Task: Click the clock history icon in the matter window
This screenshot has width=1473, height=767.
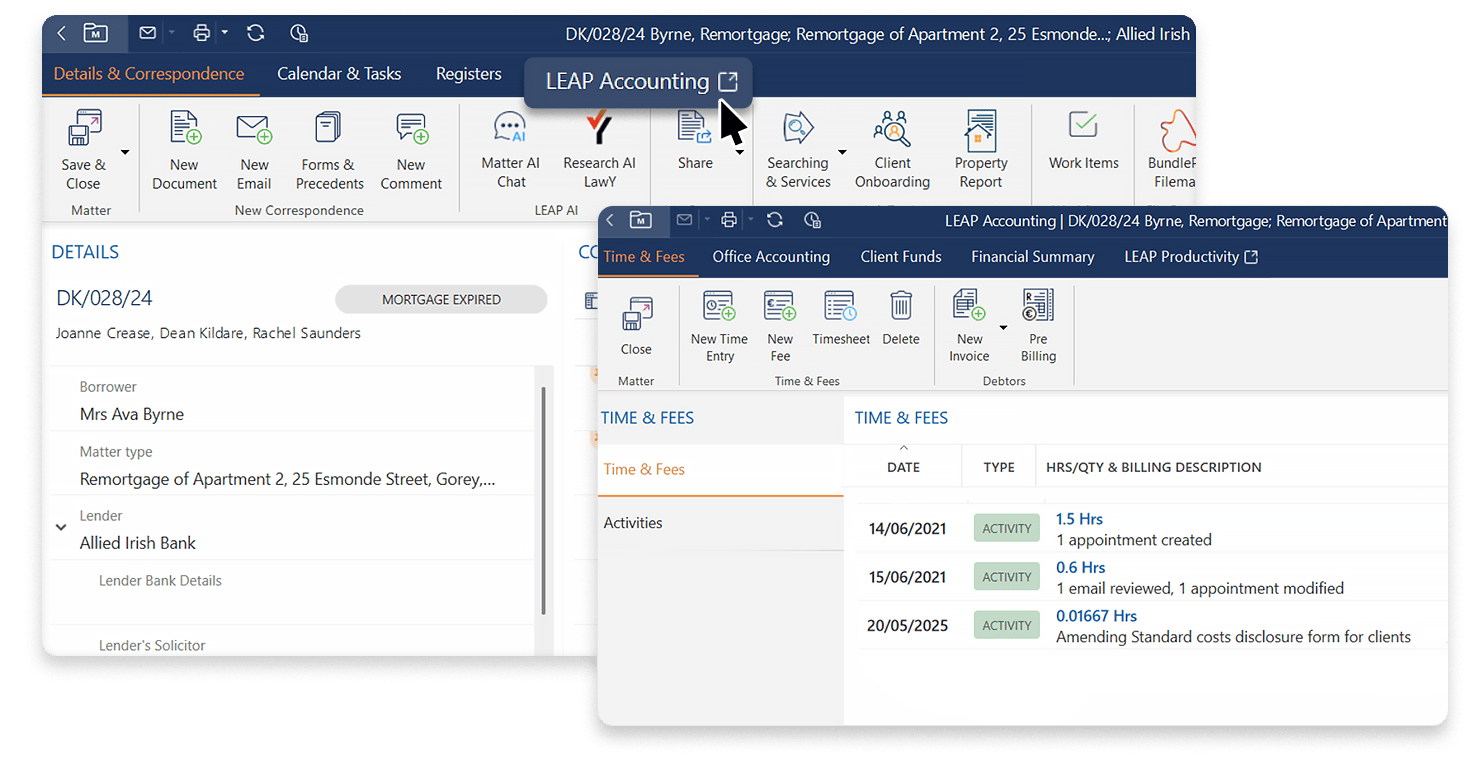Action: click(x=298, y=33)
